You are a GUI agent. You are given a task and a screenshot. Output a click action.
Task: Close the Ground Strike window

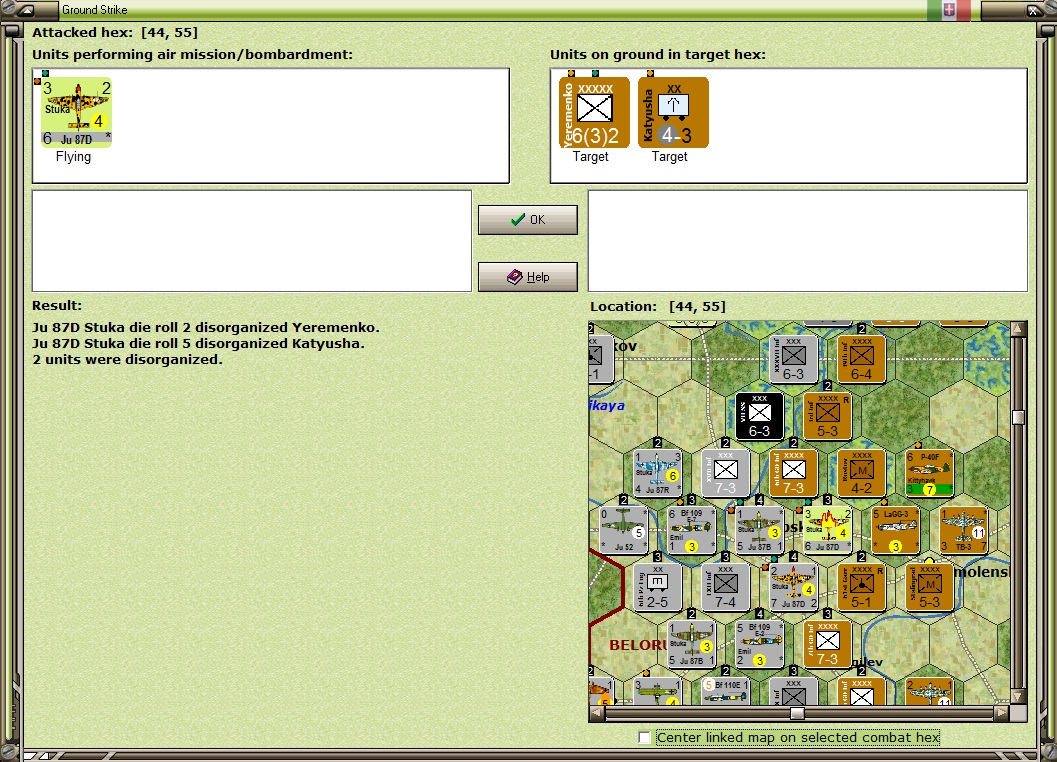[x=1032, y=10]
